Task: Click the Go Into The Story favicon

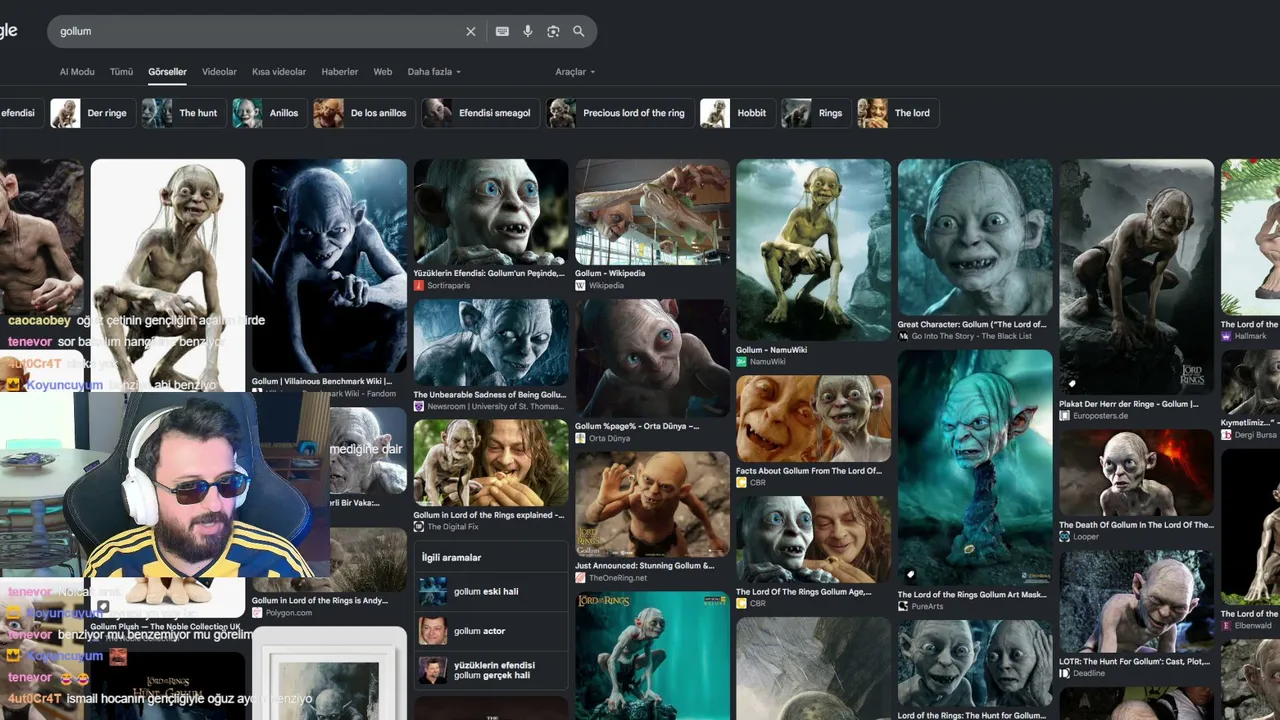Action: point(903,336)
